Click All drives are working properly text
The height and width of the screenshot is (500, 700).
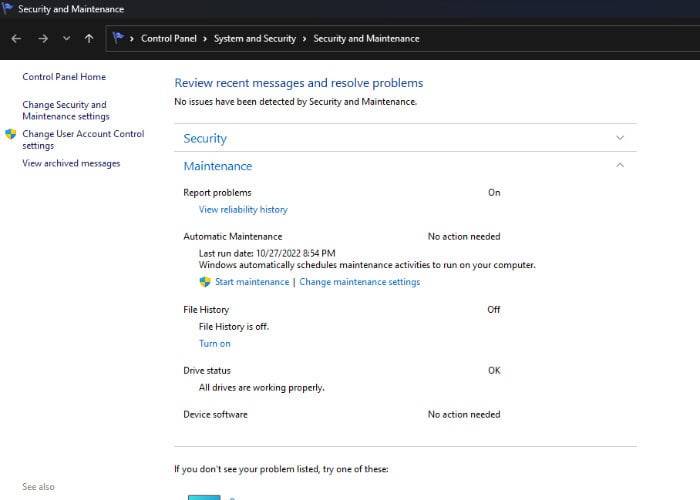pyautogui.click(x=262, y=388)
